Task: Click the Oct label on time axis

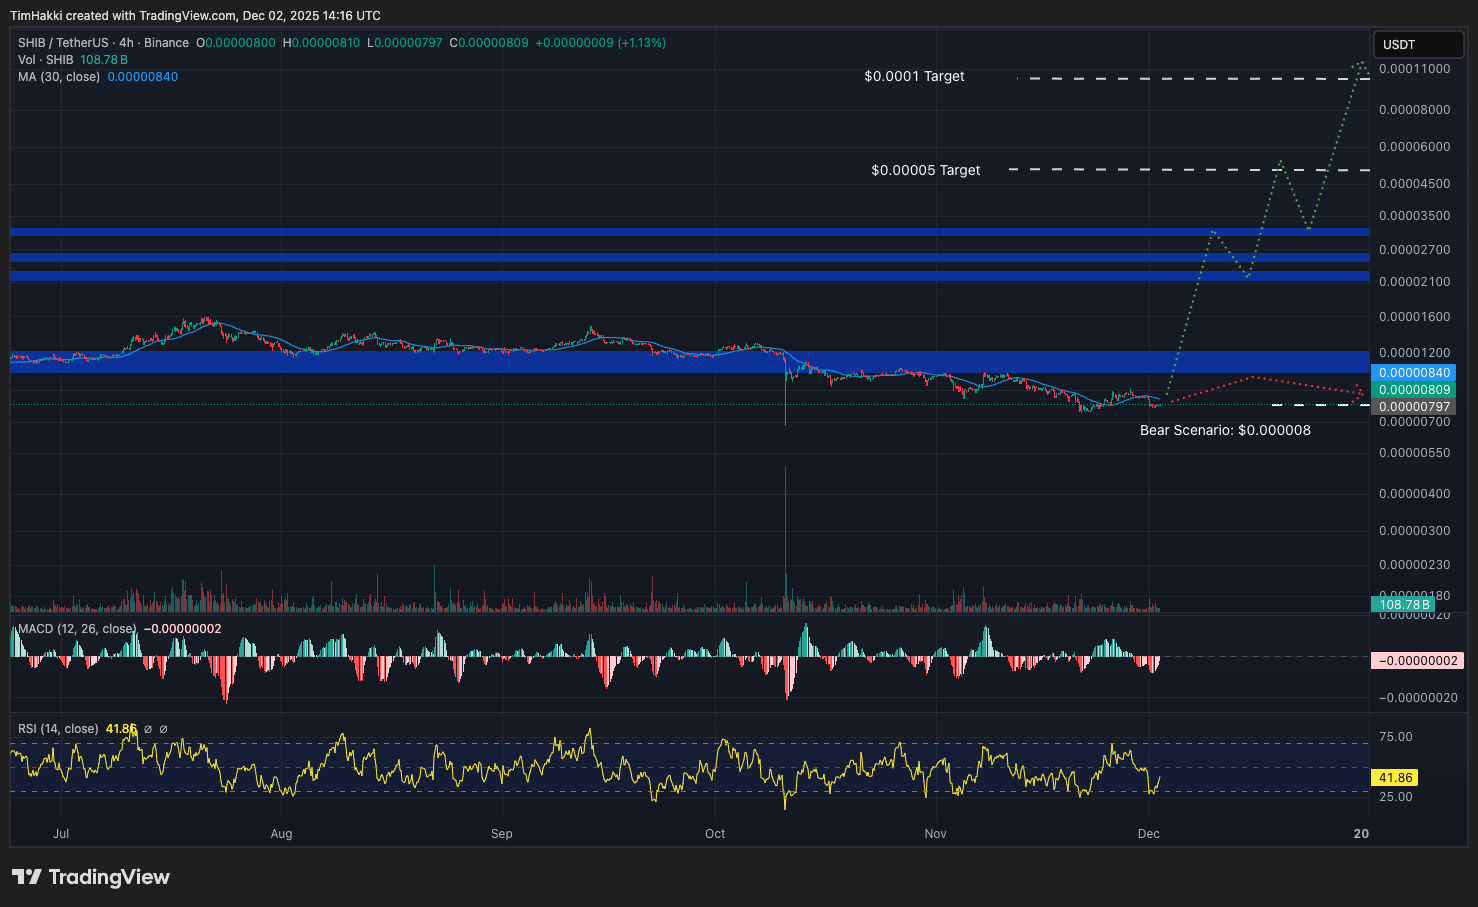Action: click(x=715, y=833)
